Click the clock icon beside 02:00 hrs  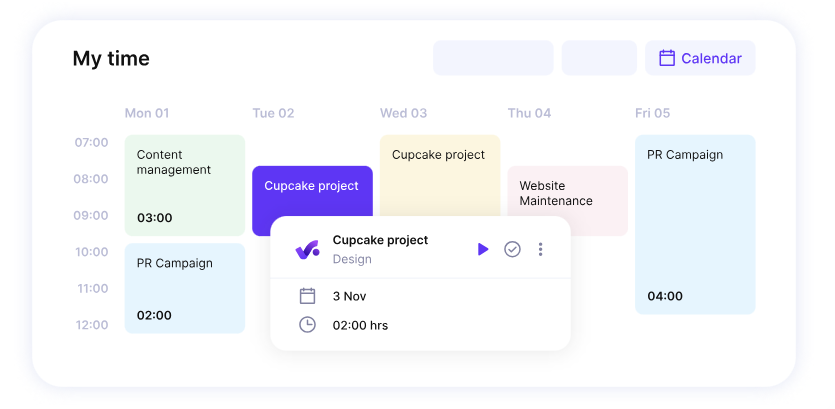click(307, 325)
